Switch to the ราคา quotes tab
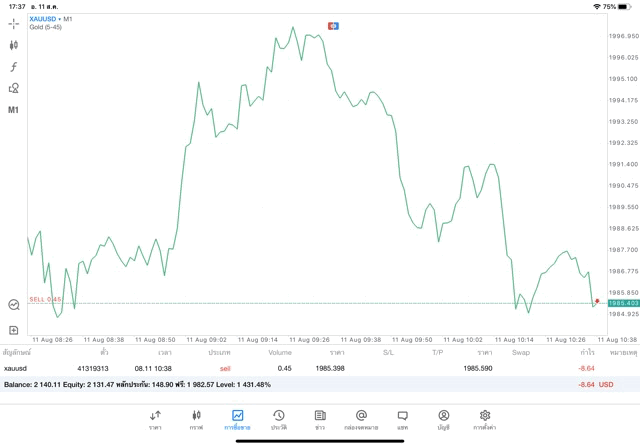This screenshot has width=640, height=447. 156,419
